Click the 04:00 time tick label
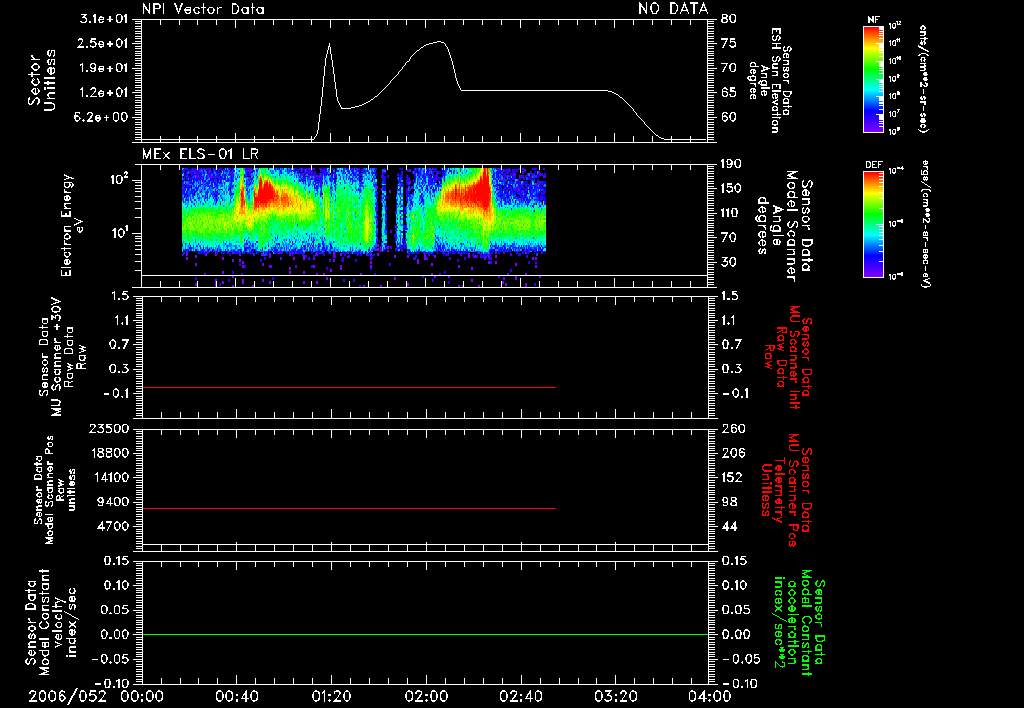 click(709, 696)
